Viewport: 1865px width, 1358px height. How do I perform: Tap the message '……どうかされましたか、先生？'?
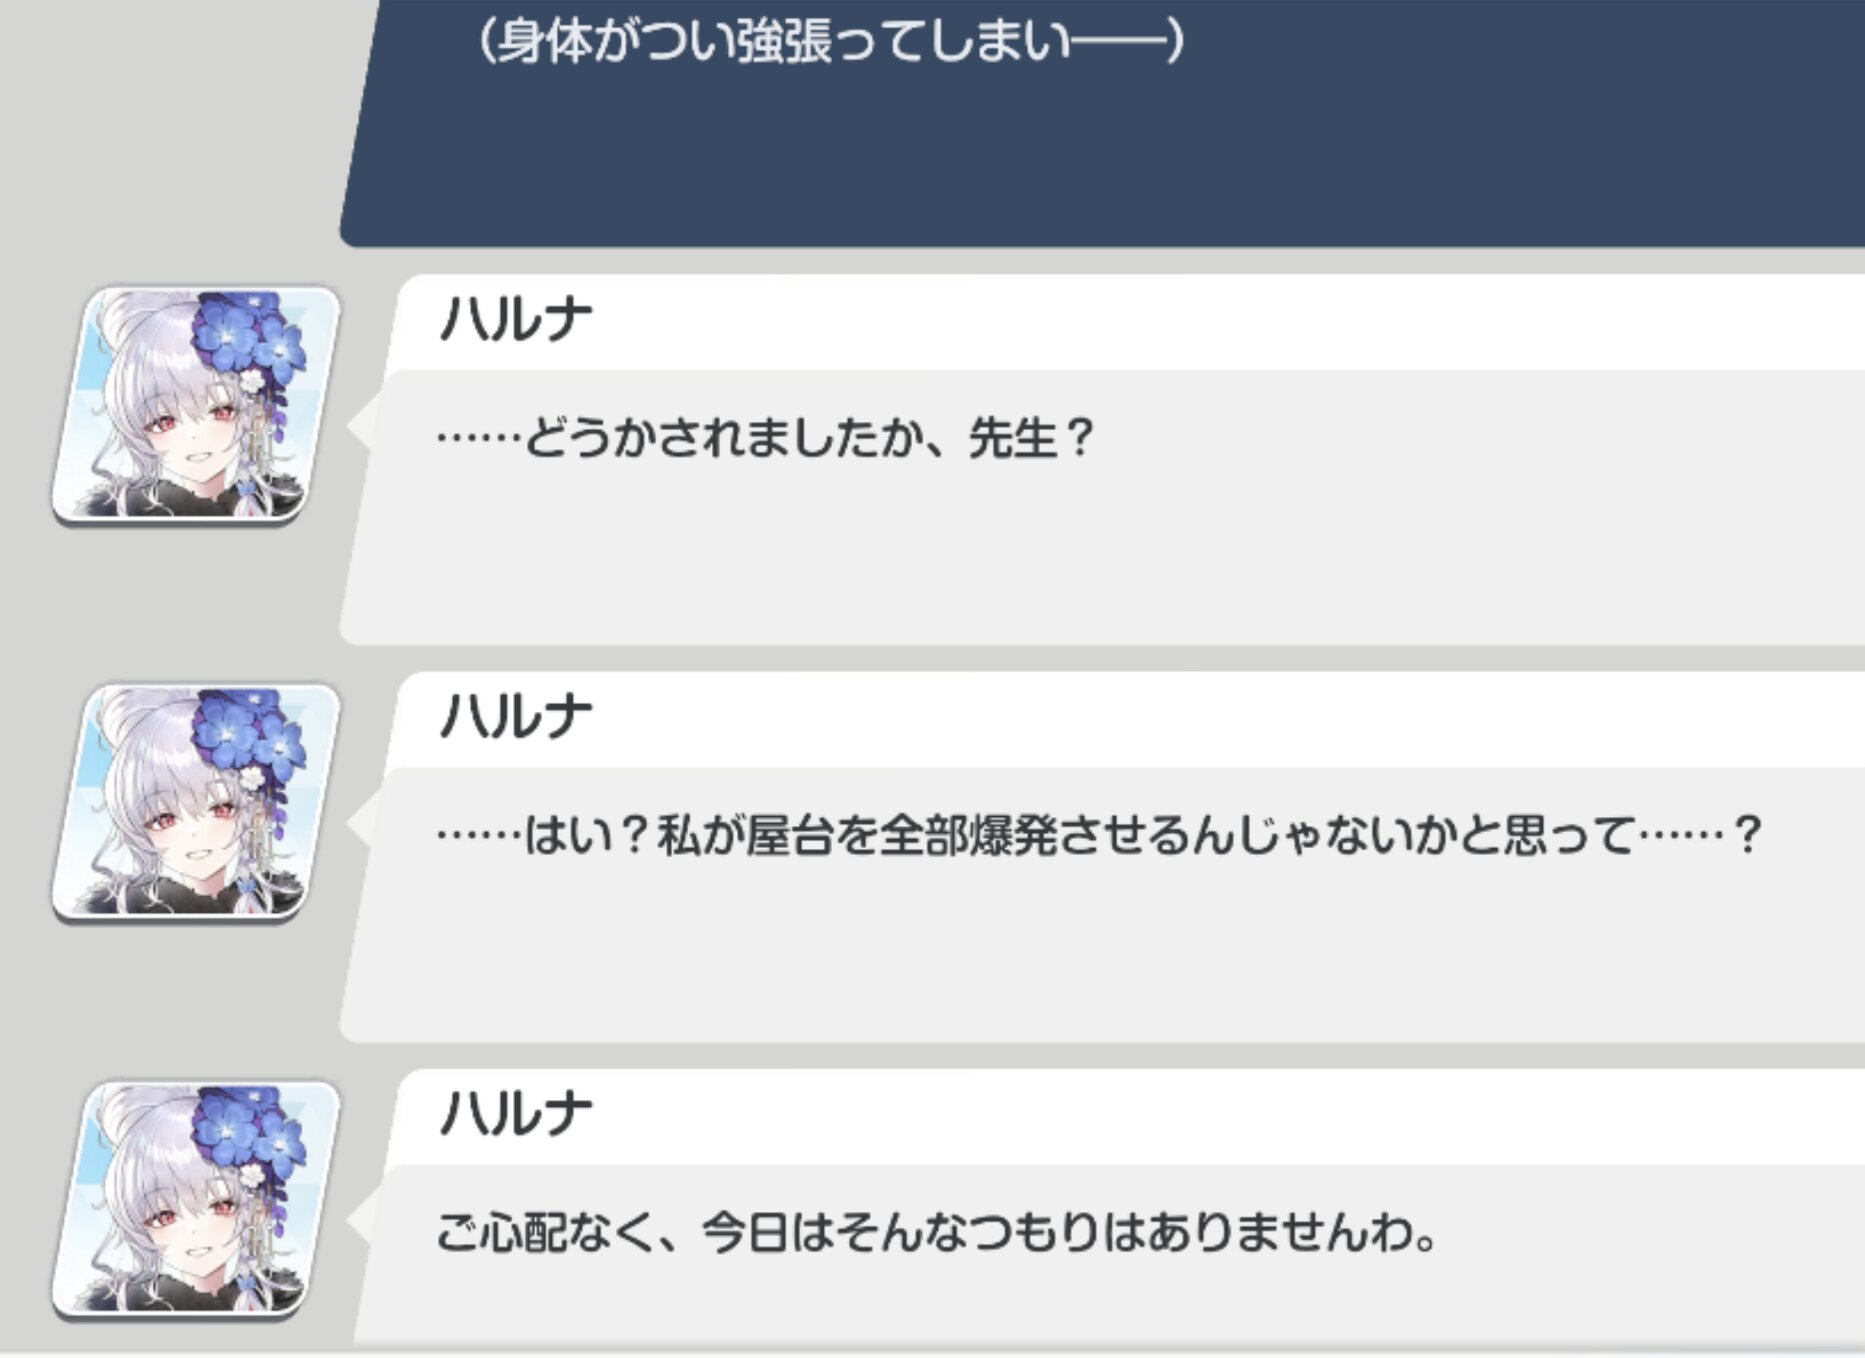(x=766, y=438)
